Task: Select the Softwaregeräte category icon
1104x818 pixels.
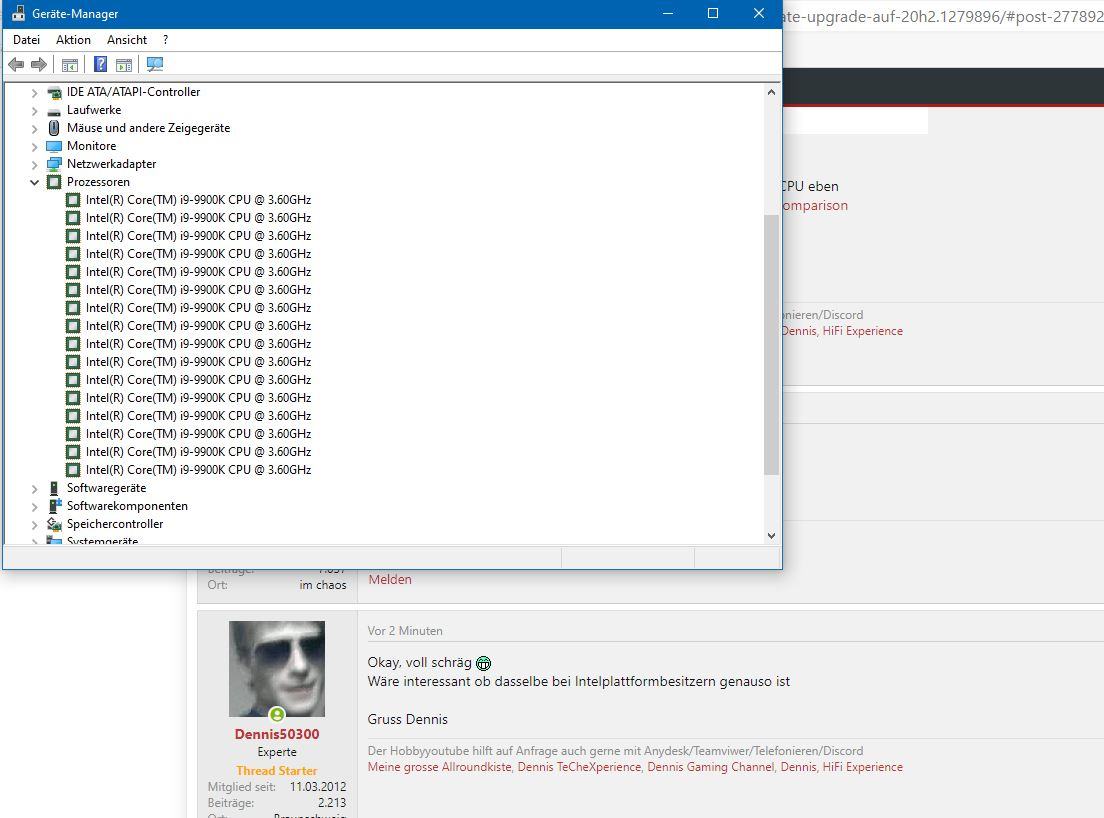Action: 54,488
